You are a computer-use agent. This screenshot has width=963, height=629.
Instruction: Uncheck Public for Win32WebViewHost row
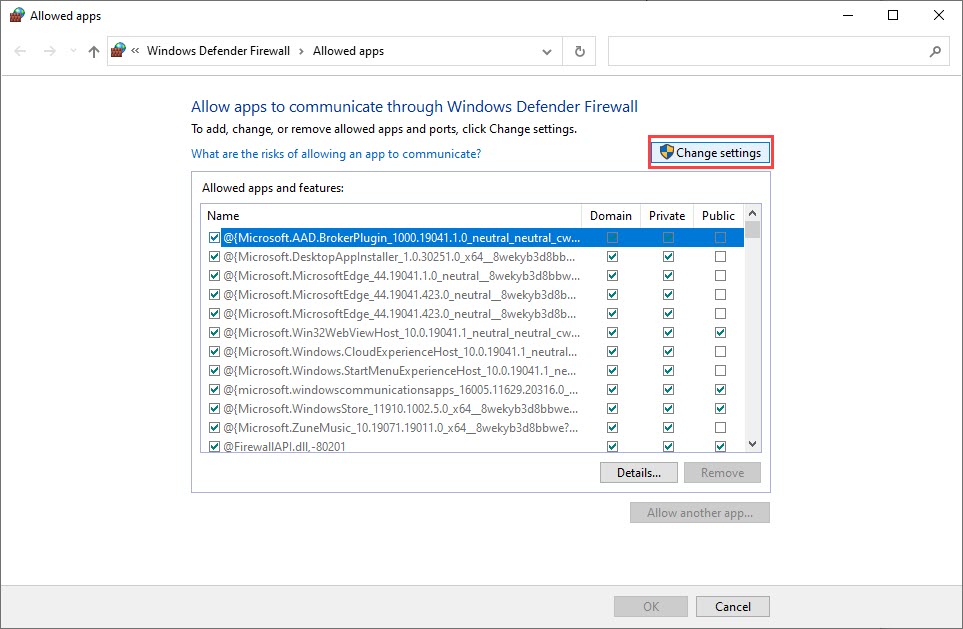tap(720, 332)
